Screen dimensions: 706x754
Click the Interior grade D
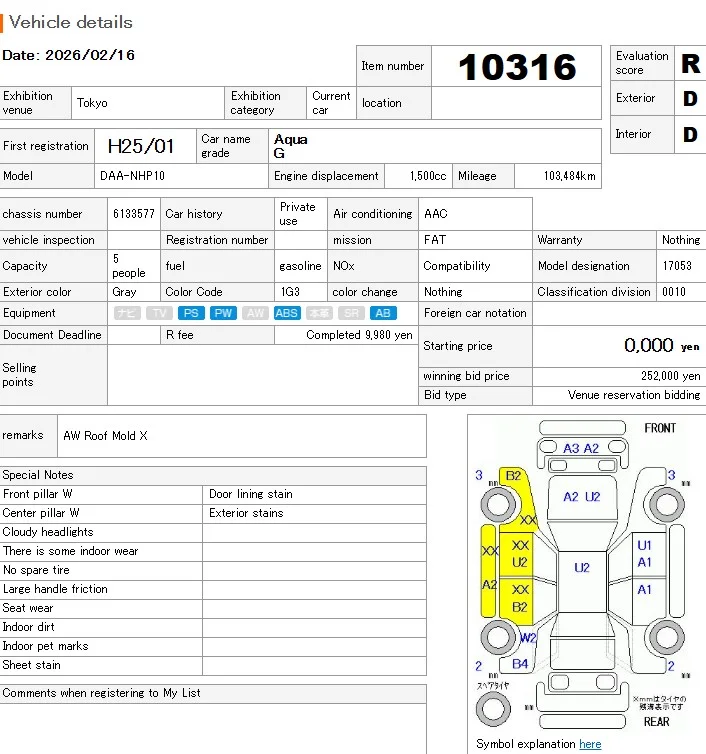(x=691, y=134)
